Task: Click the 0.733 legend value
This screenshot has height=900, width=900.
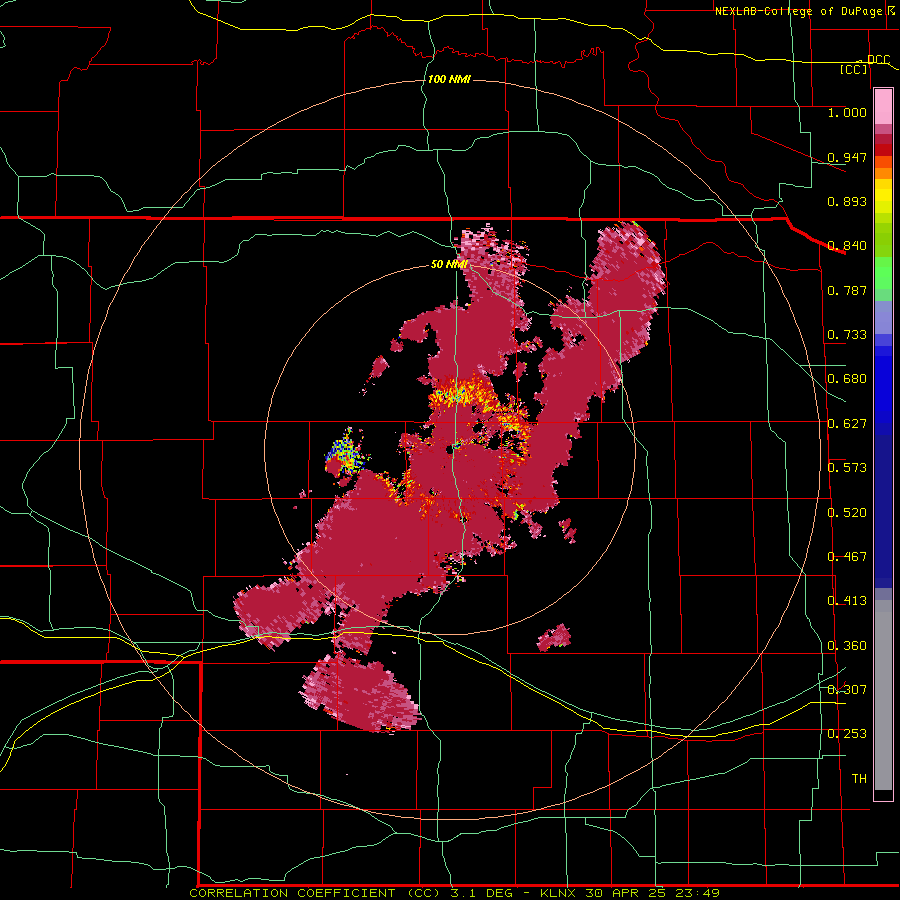Action: click(x=847, y=335)
